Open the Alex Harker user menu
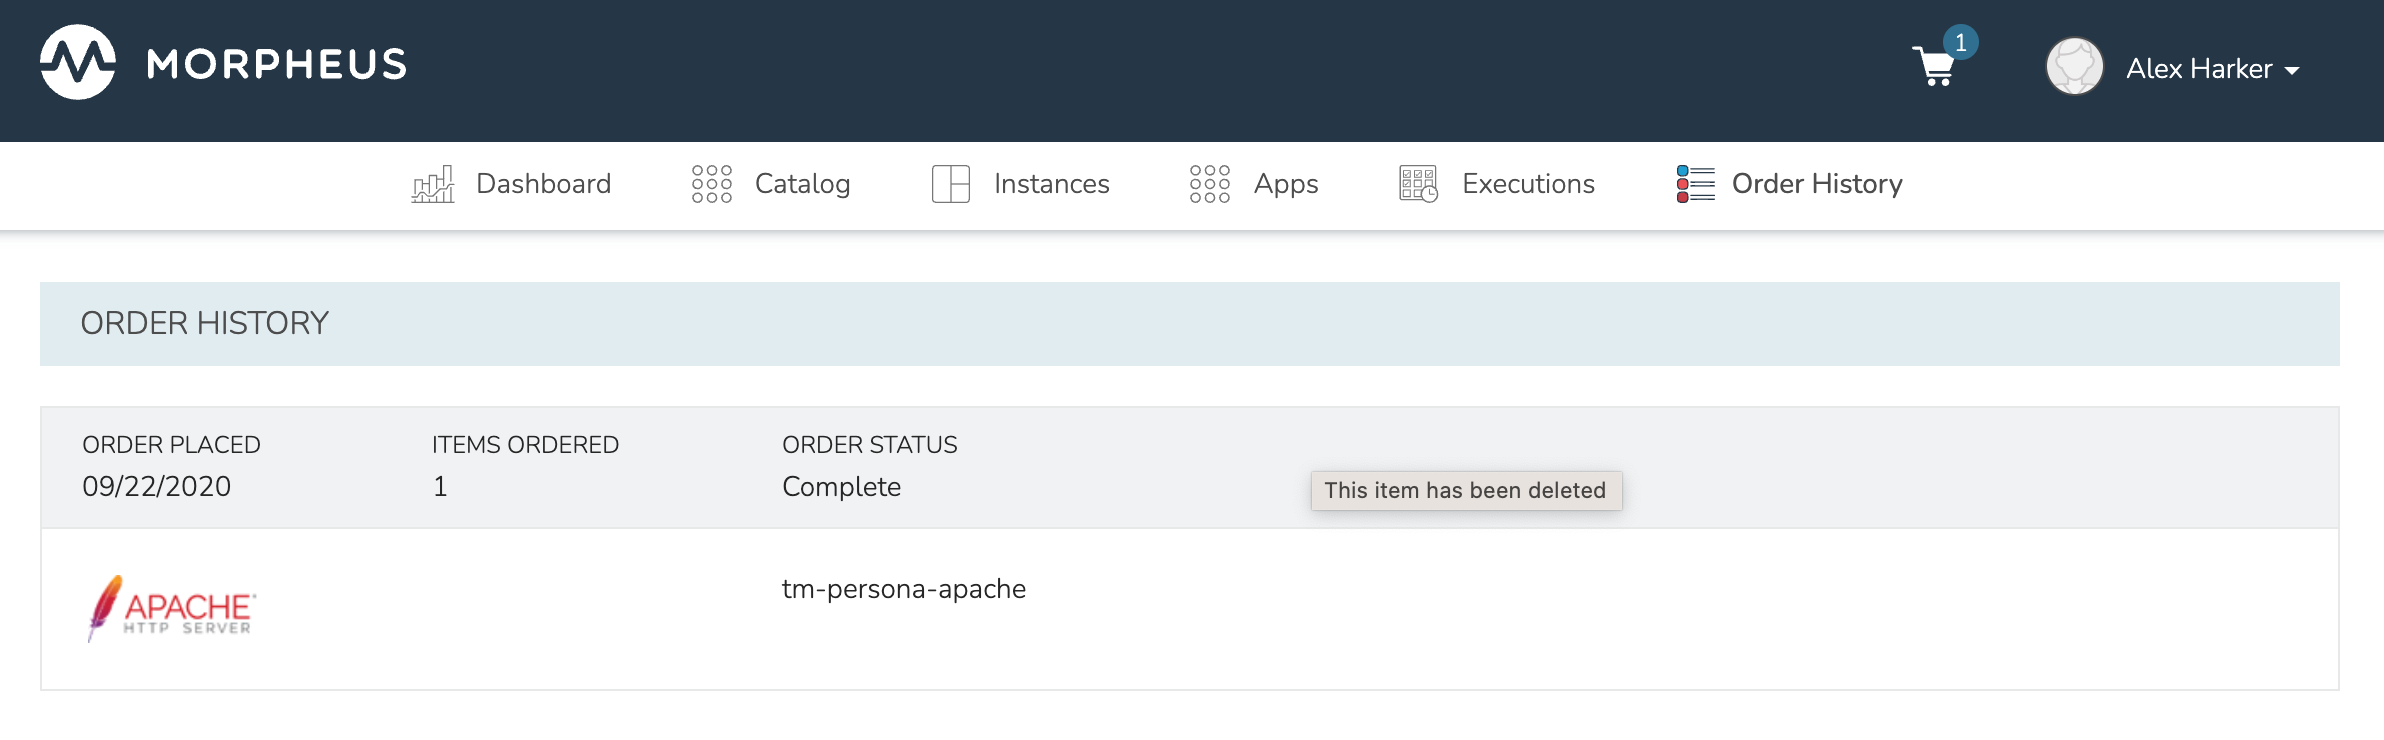The width and height of the screenshot is (2384, 740). (2198, 68)
